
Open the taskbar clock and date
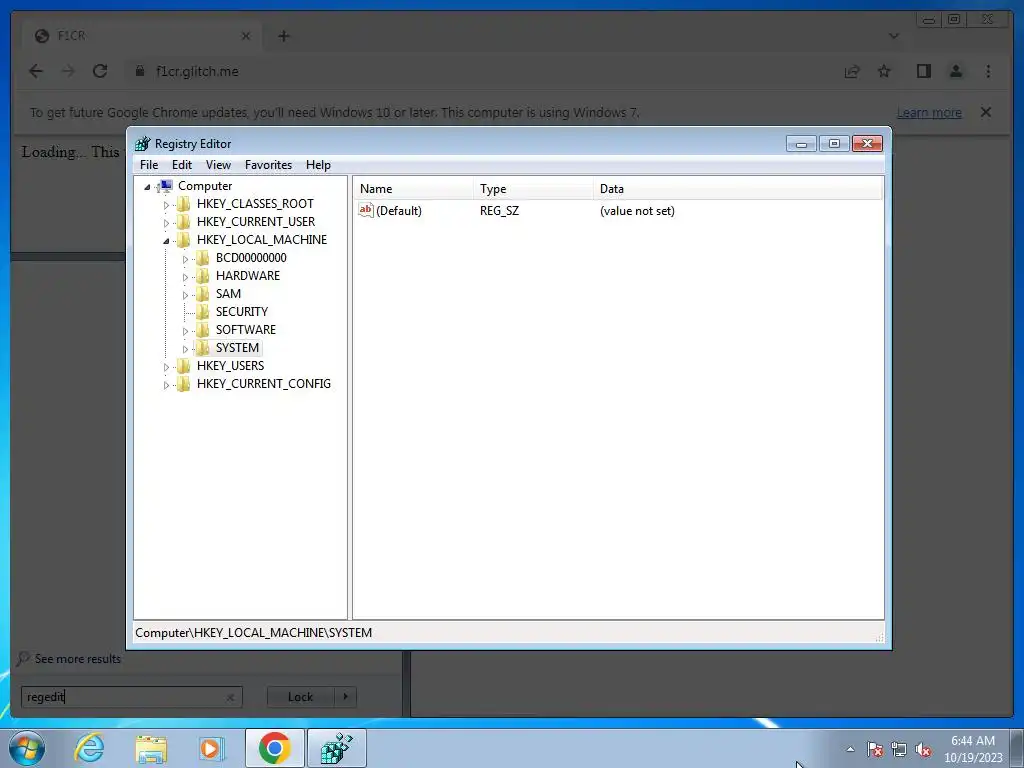pyautogui.click(x=973, y=749)
